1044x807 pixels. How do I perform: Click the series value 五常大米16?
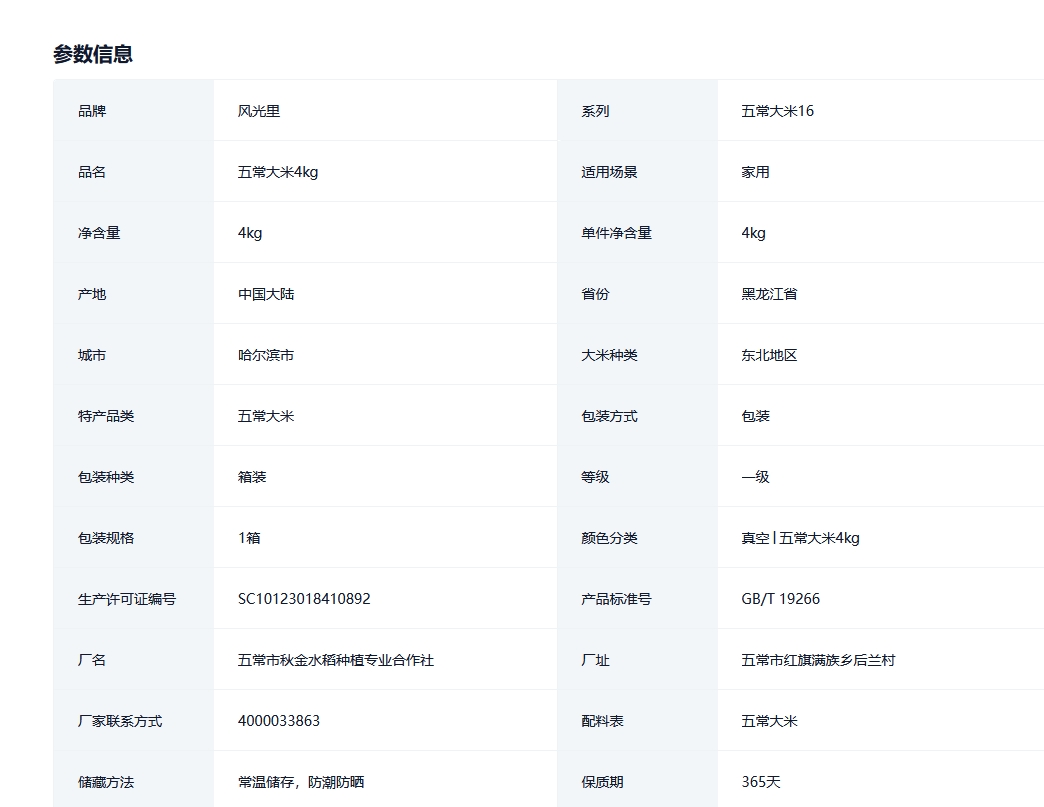(778, 111)
